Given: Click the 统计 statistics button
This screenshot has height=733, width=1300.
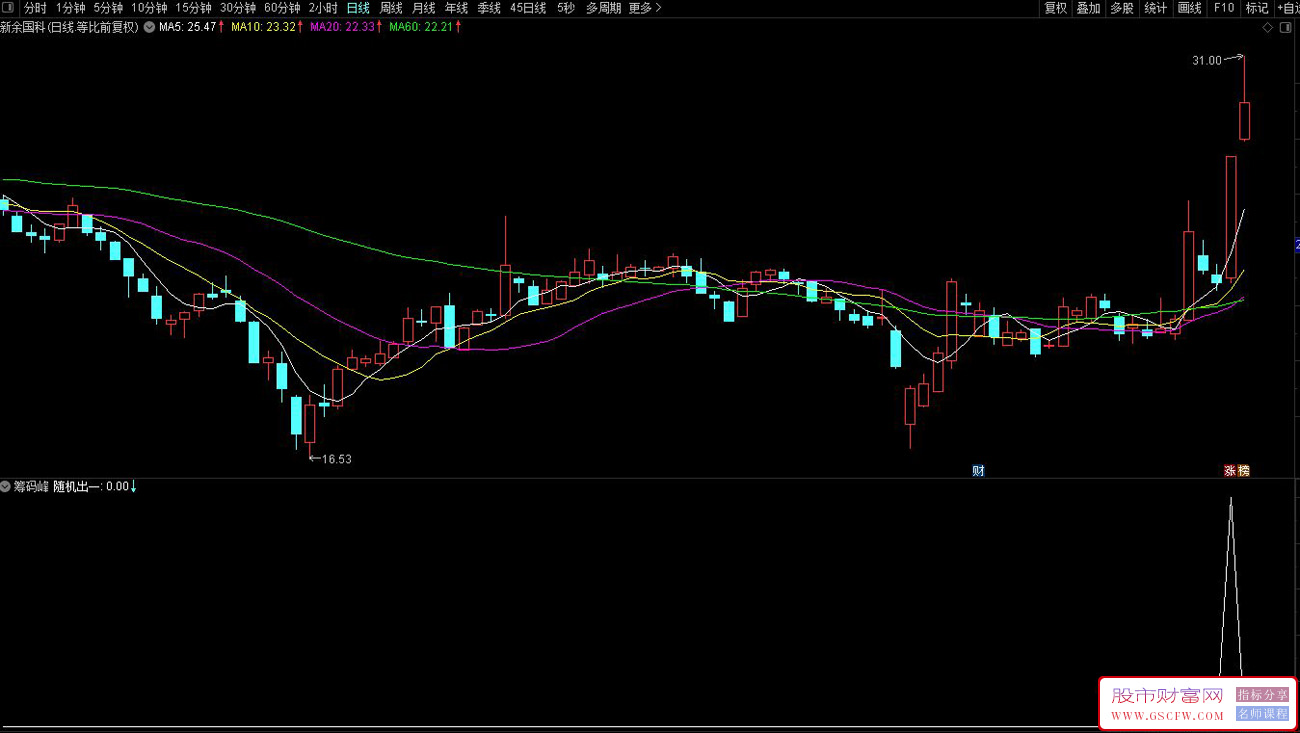Looking at the screenshot, I should click(x=1155, y=8).
